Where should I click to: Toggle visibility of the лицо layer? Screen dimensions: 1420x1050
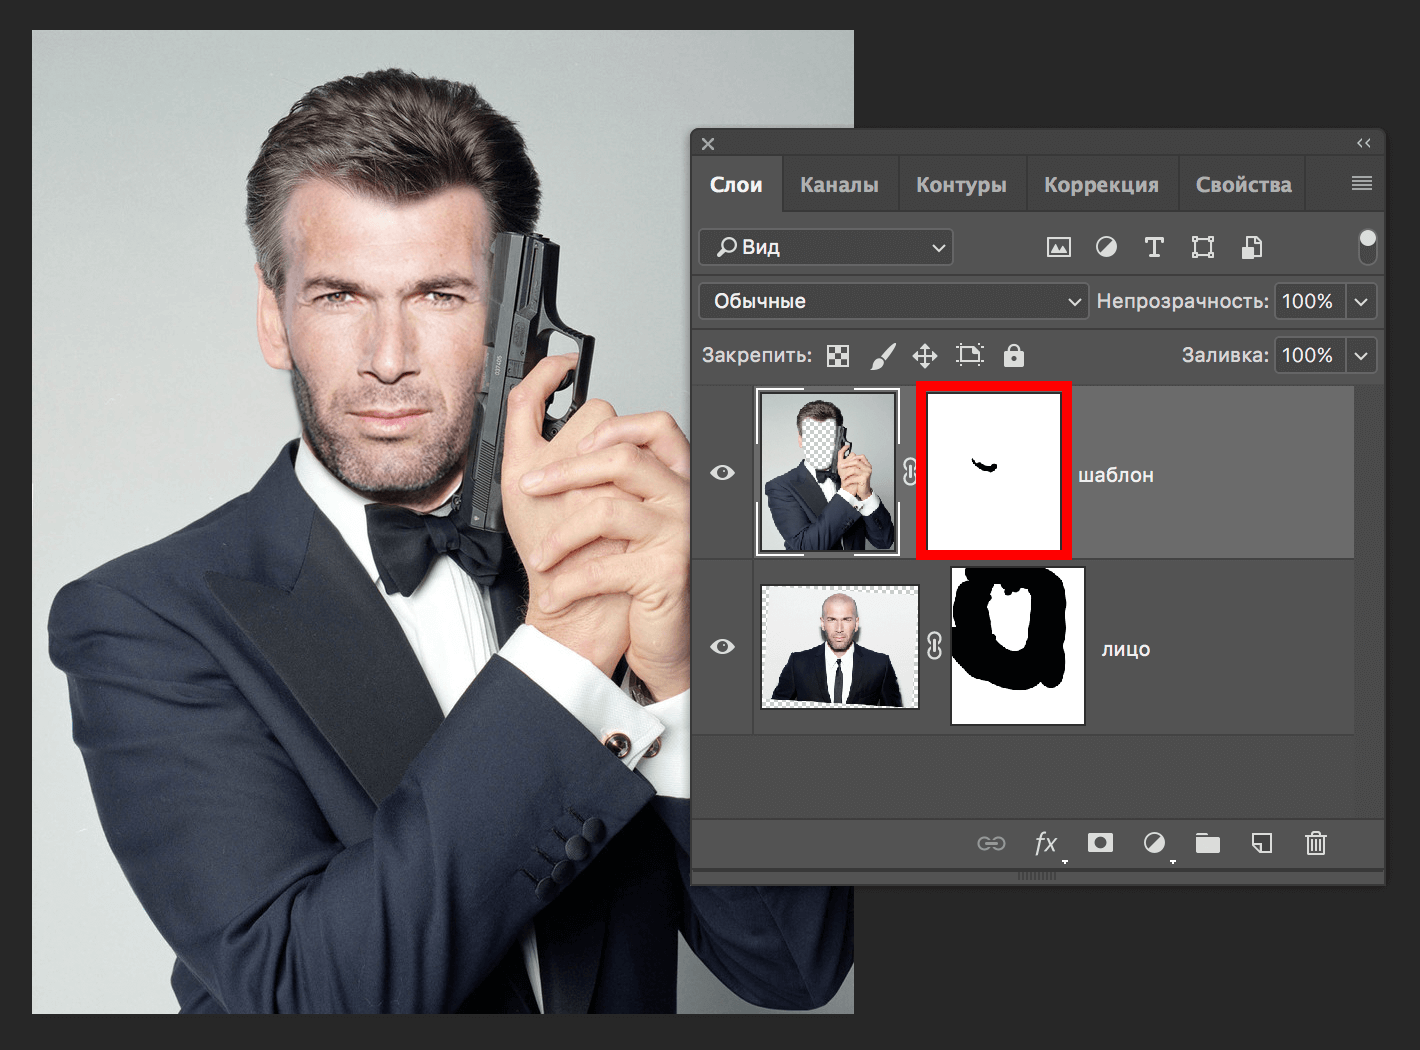point(723,646)
